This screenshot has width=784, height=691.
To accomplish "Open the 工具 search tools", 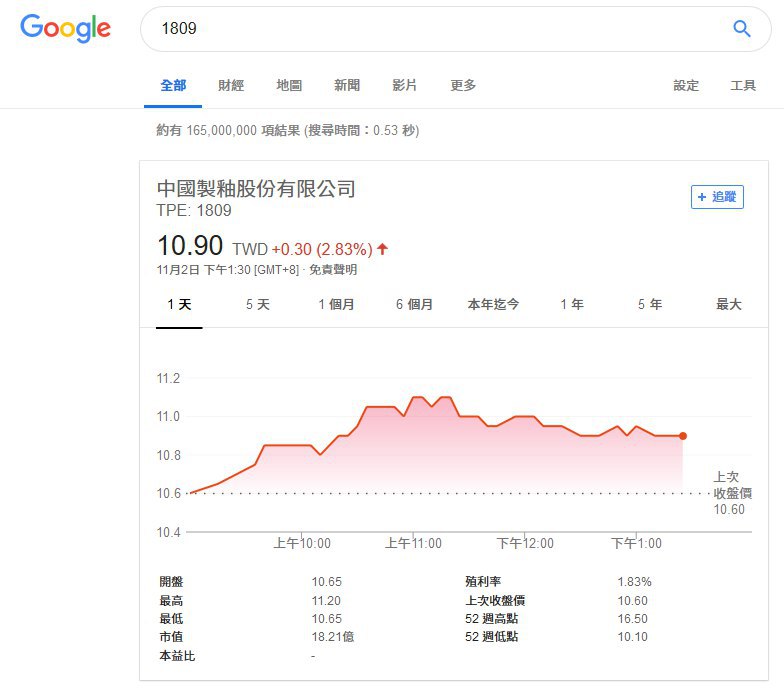I will pos(743,86).
